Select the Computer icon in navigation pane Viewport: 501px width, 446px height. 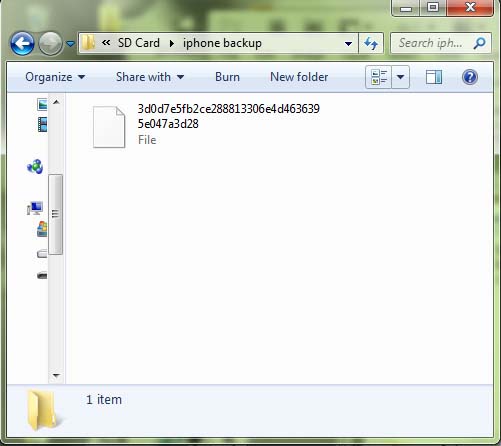pyautogui.click(x=35, y=208)
